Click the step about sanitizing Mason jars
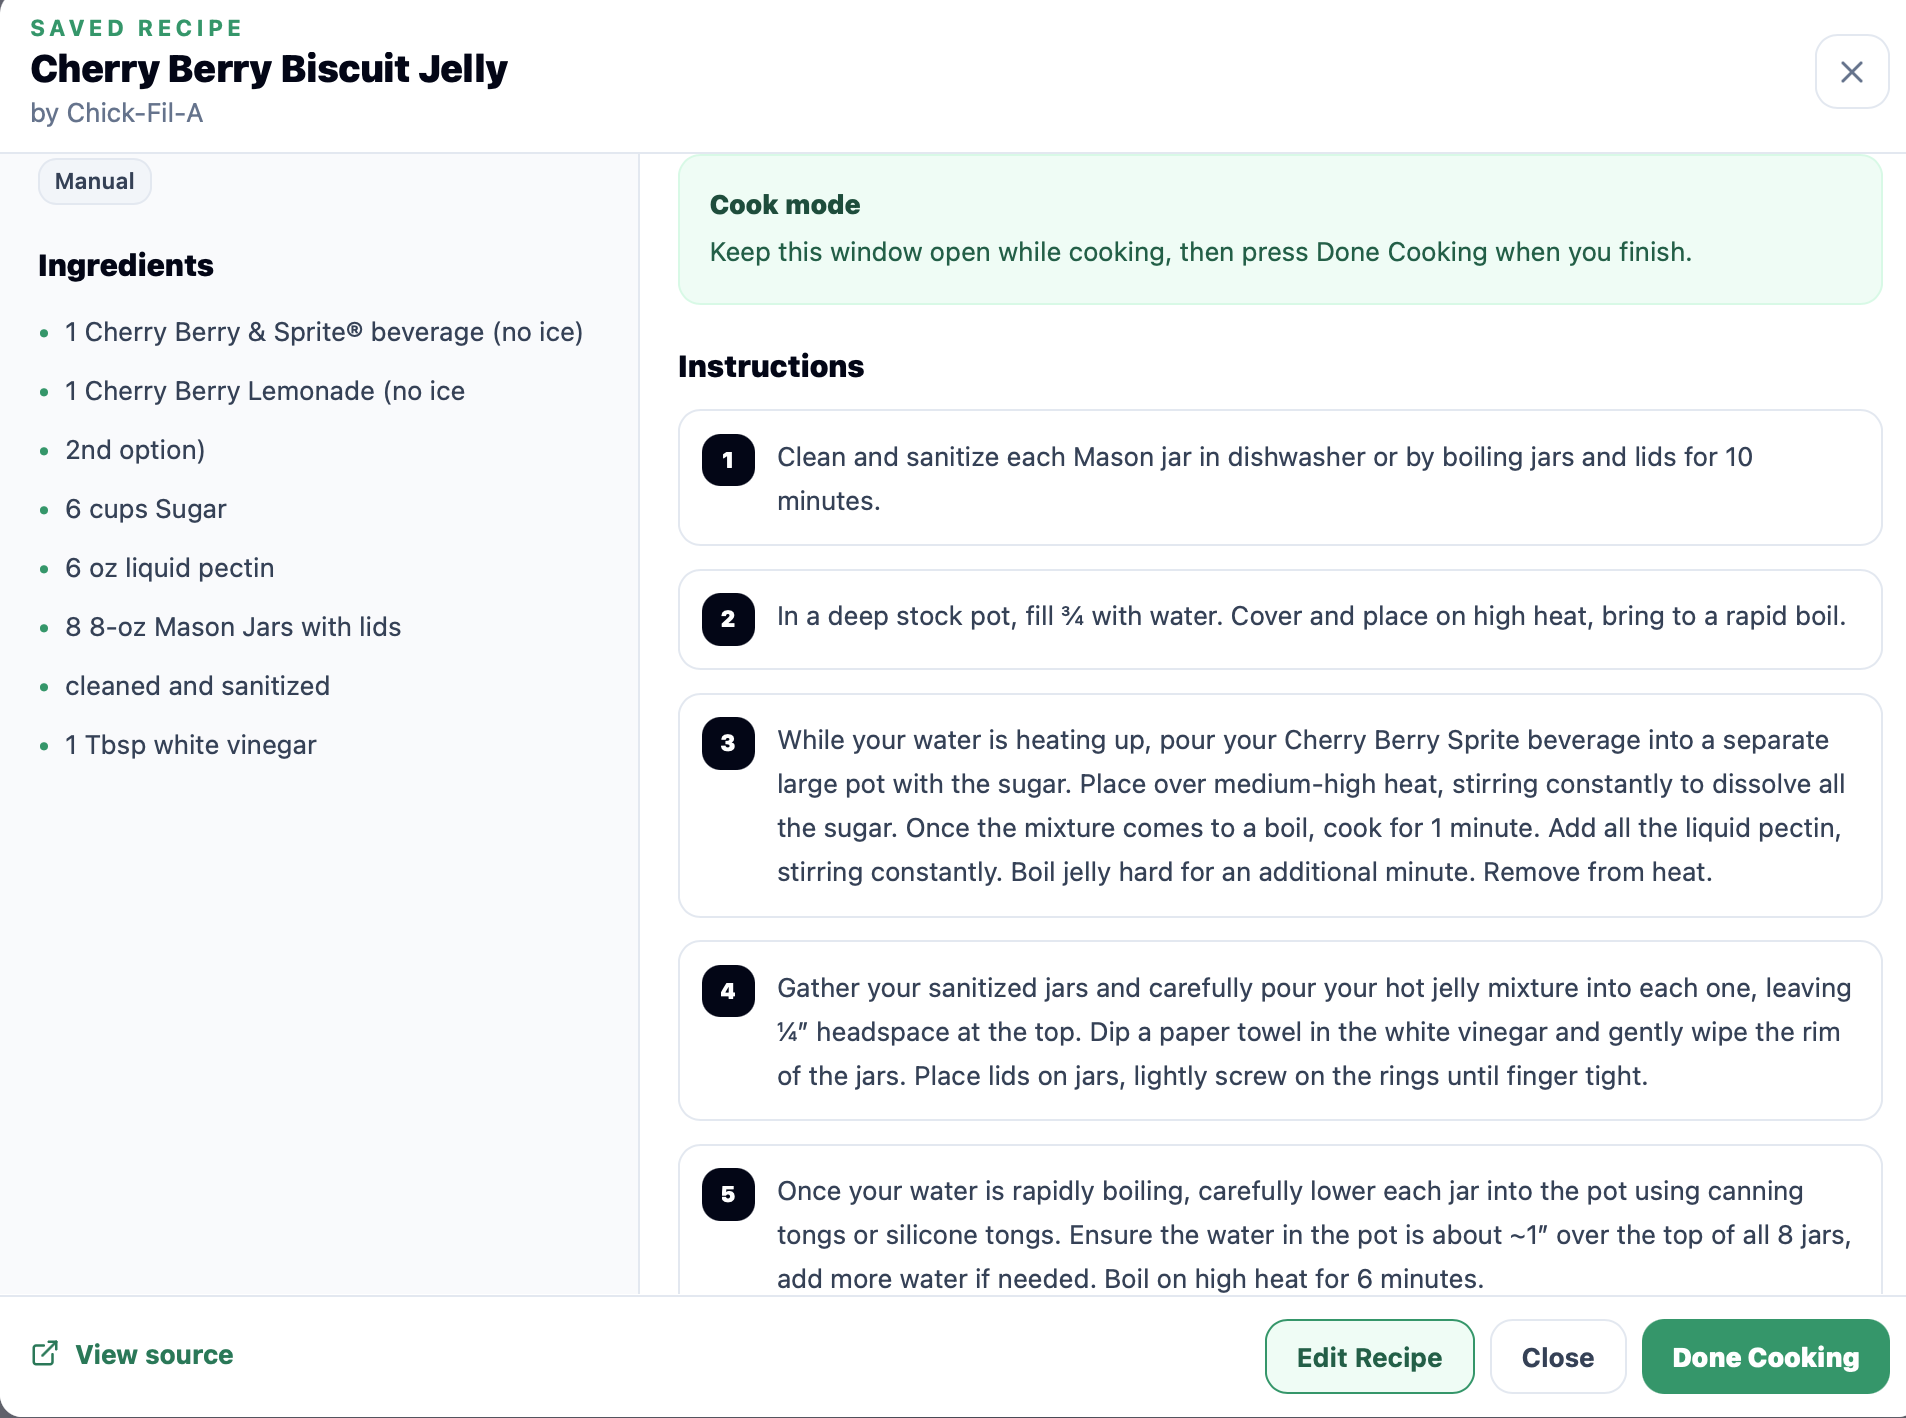Viewport: 1906px width, 1418px height. pyautogui.click(x=1280, y=478)
